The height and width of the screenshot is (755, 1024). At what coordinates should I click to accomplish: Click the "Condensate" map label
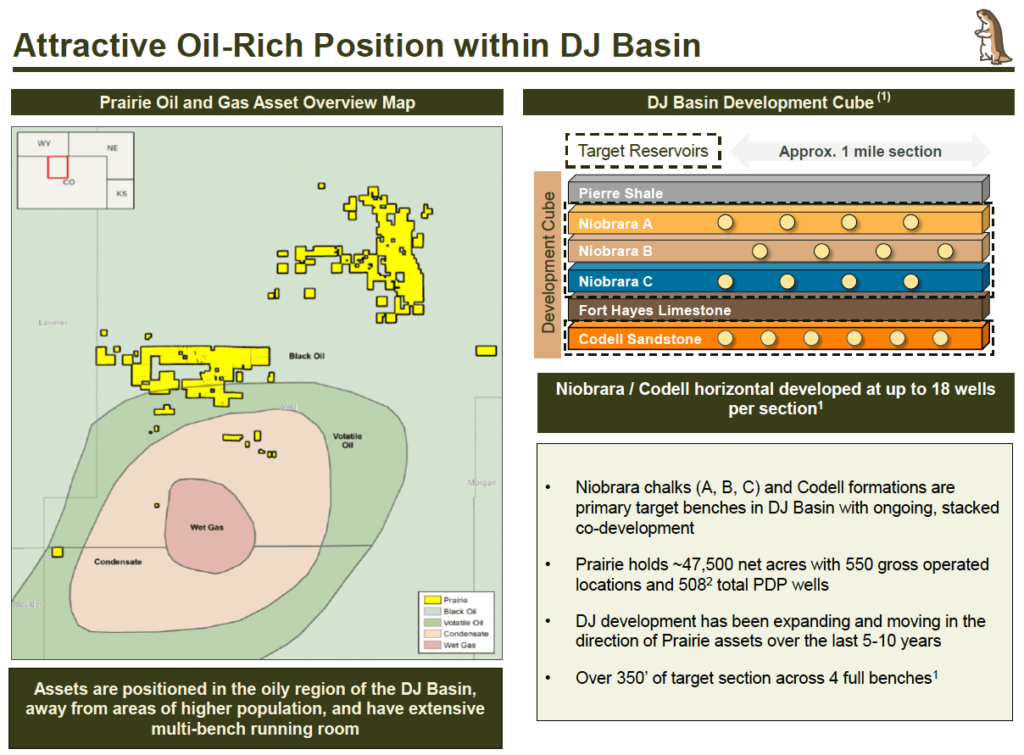(118, 562)
